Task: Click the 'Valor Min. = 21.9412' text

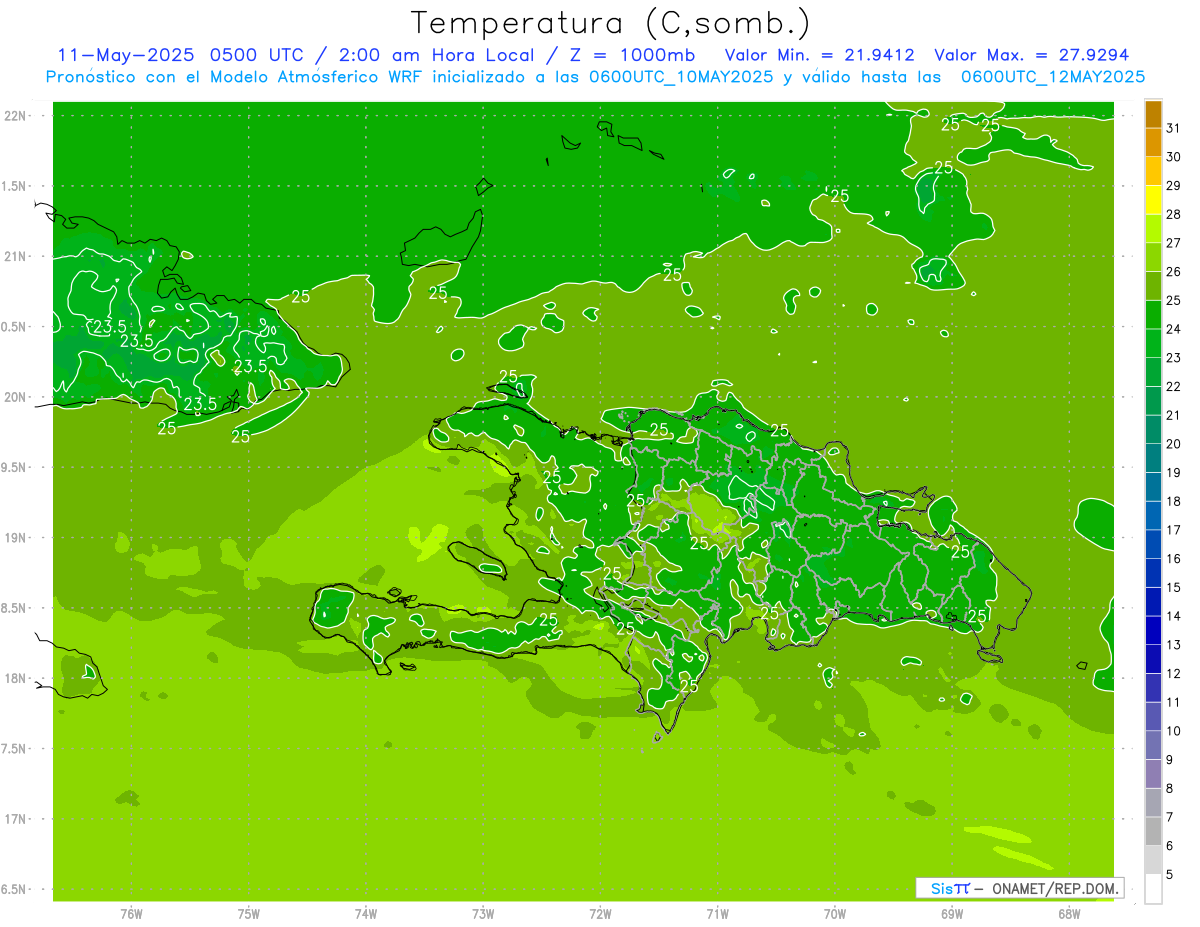Action: [x=820, y=55]
